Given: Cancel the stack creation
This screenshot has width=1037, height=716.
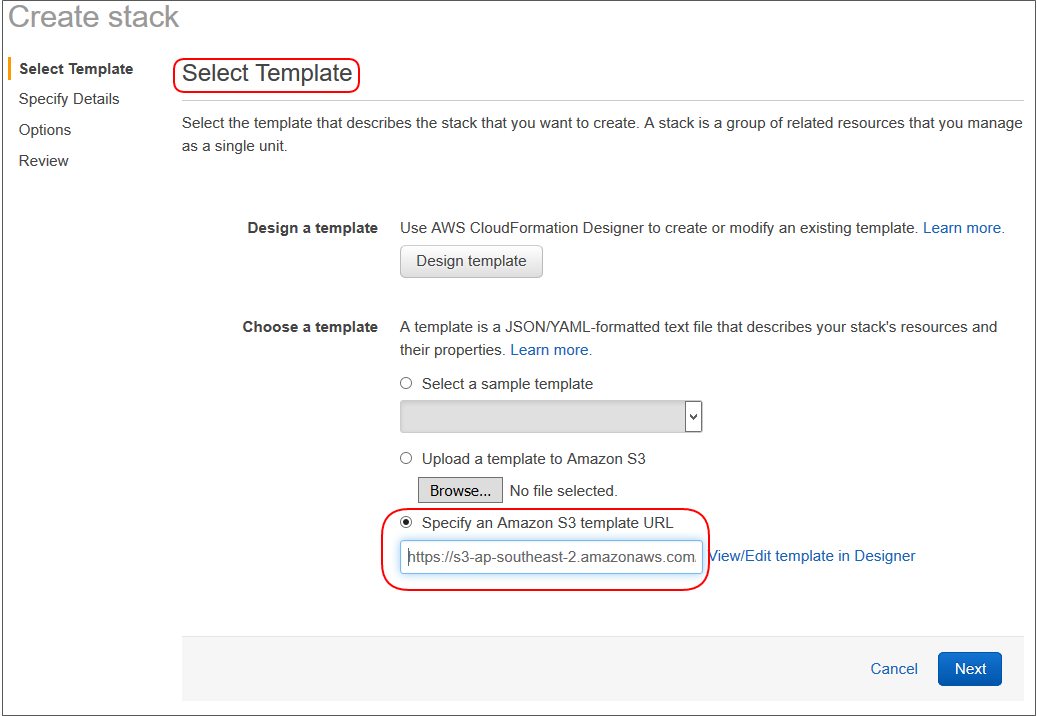Looking at the screenshot, I should click(894, 669).
